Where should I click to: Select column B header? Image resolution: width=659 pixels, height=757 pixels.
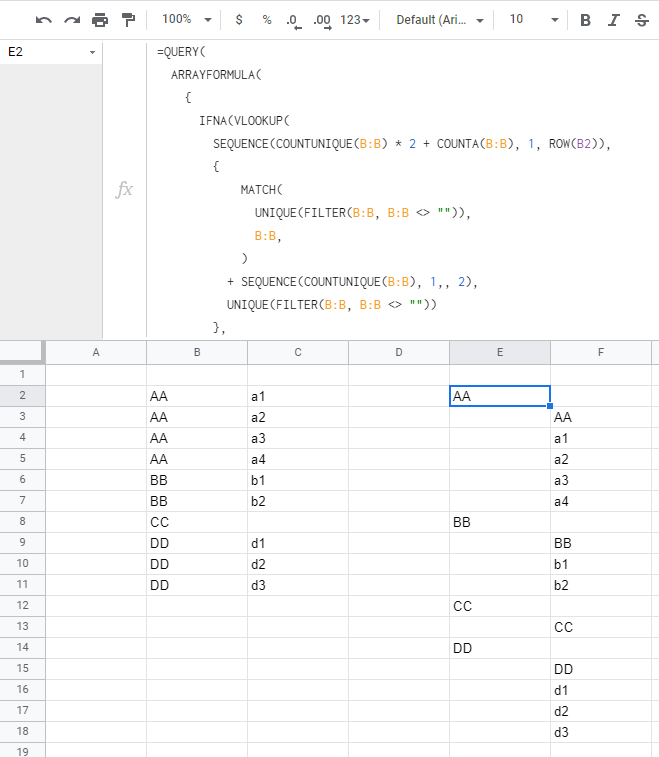pos(197,352)
